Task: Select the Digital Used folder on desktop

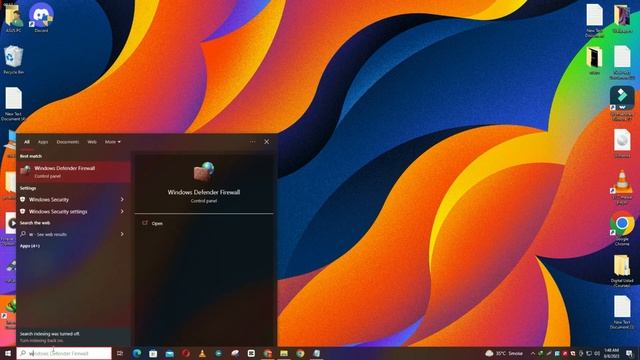Action: [x=622, y=270]
